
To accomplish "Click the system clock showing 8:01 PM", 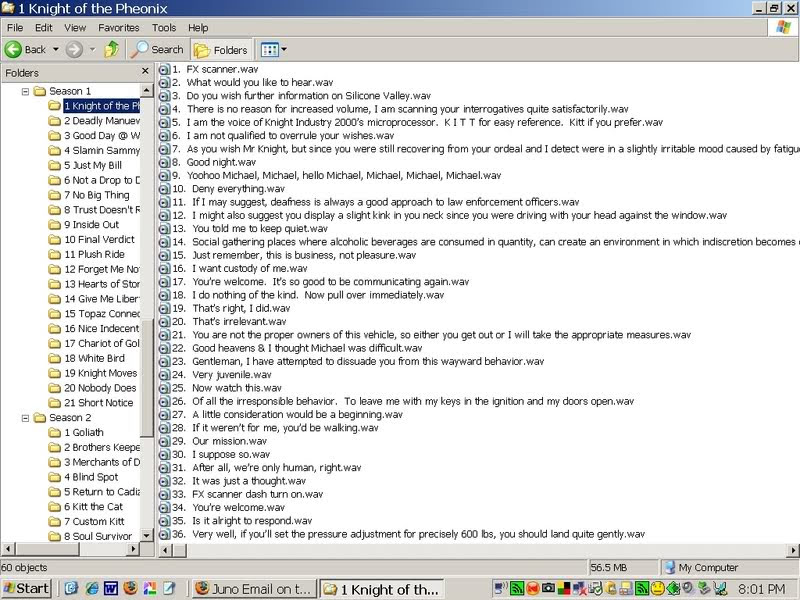I will (762, 589).
